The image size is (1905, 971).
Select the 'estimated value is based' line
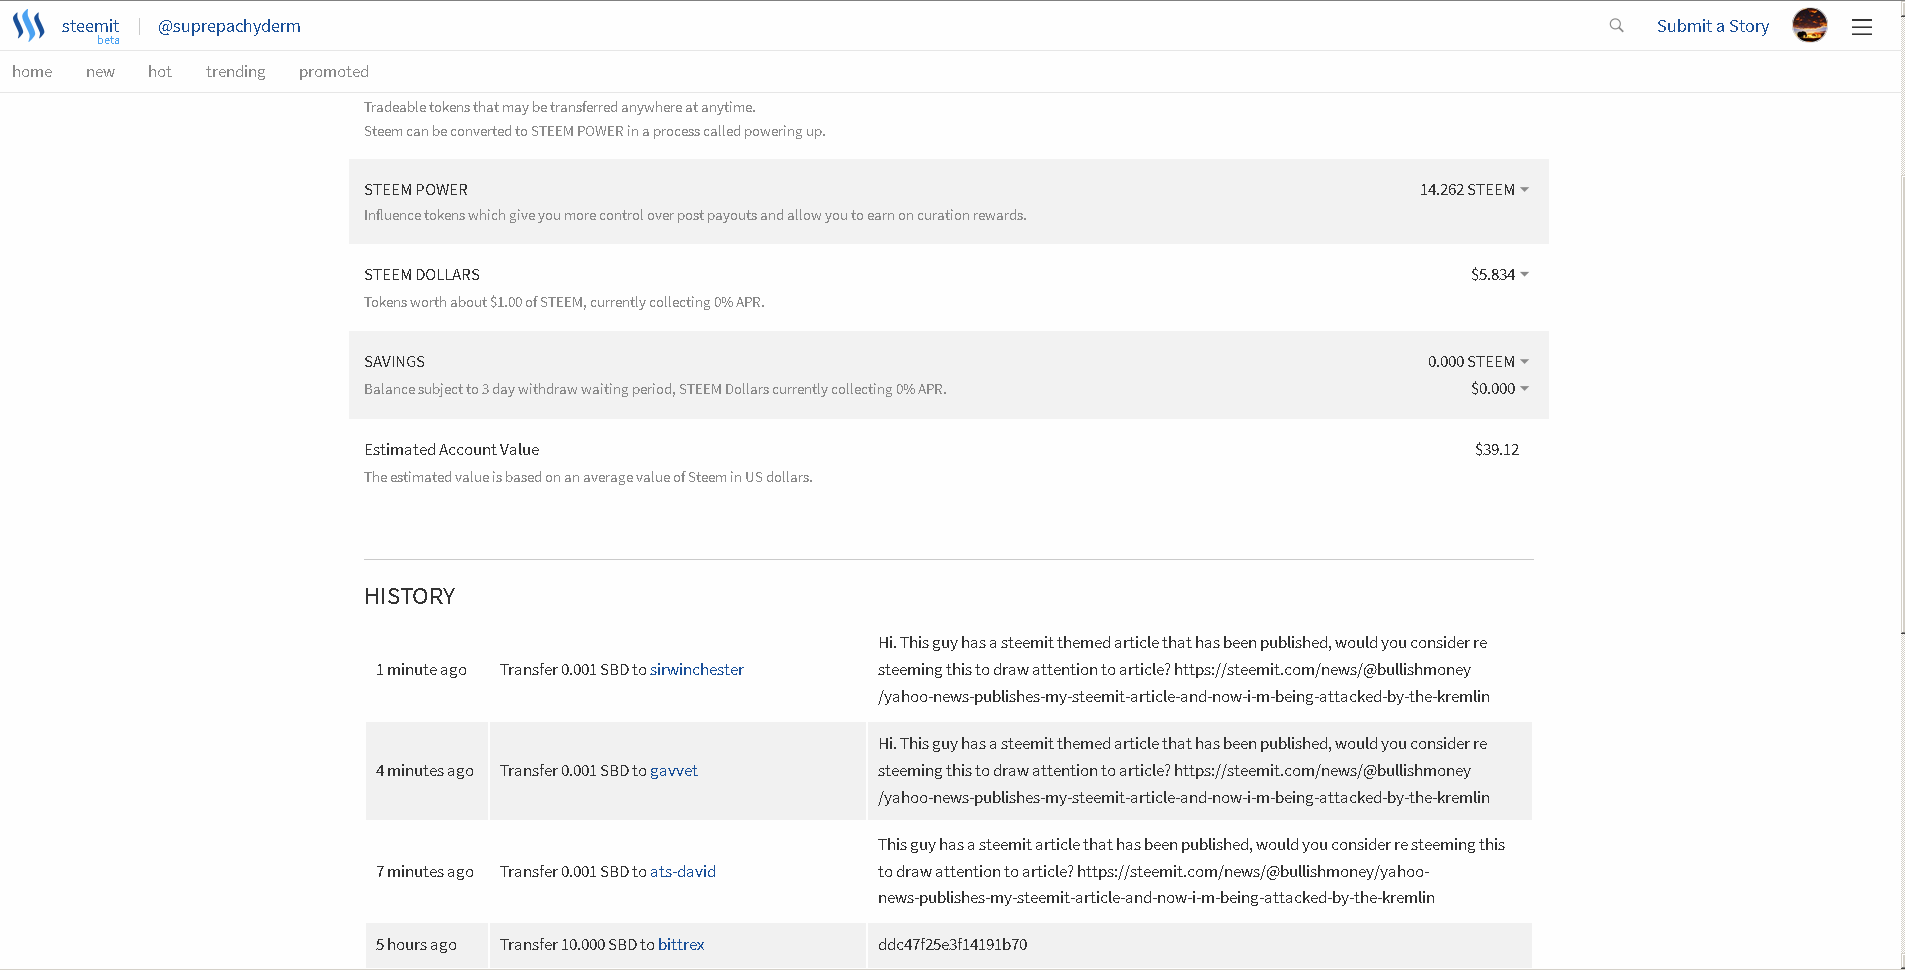tap(588, 478)
